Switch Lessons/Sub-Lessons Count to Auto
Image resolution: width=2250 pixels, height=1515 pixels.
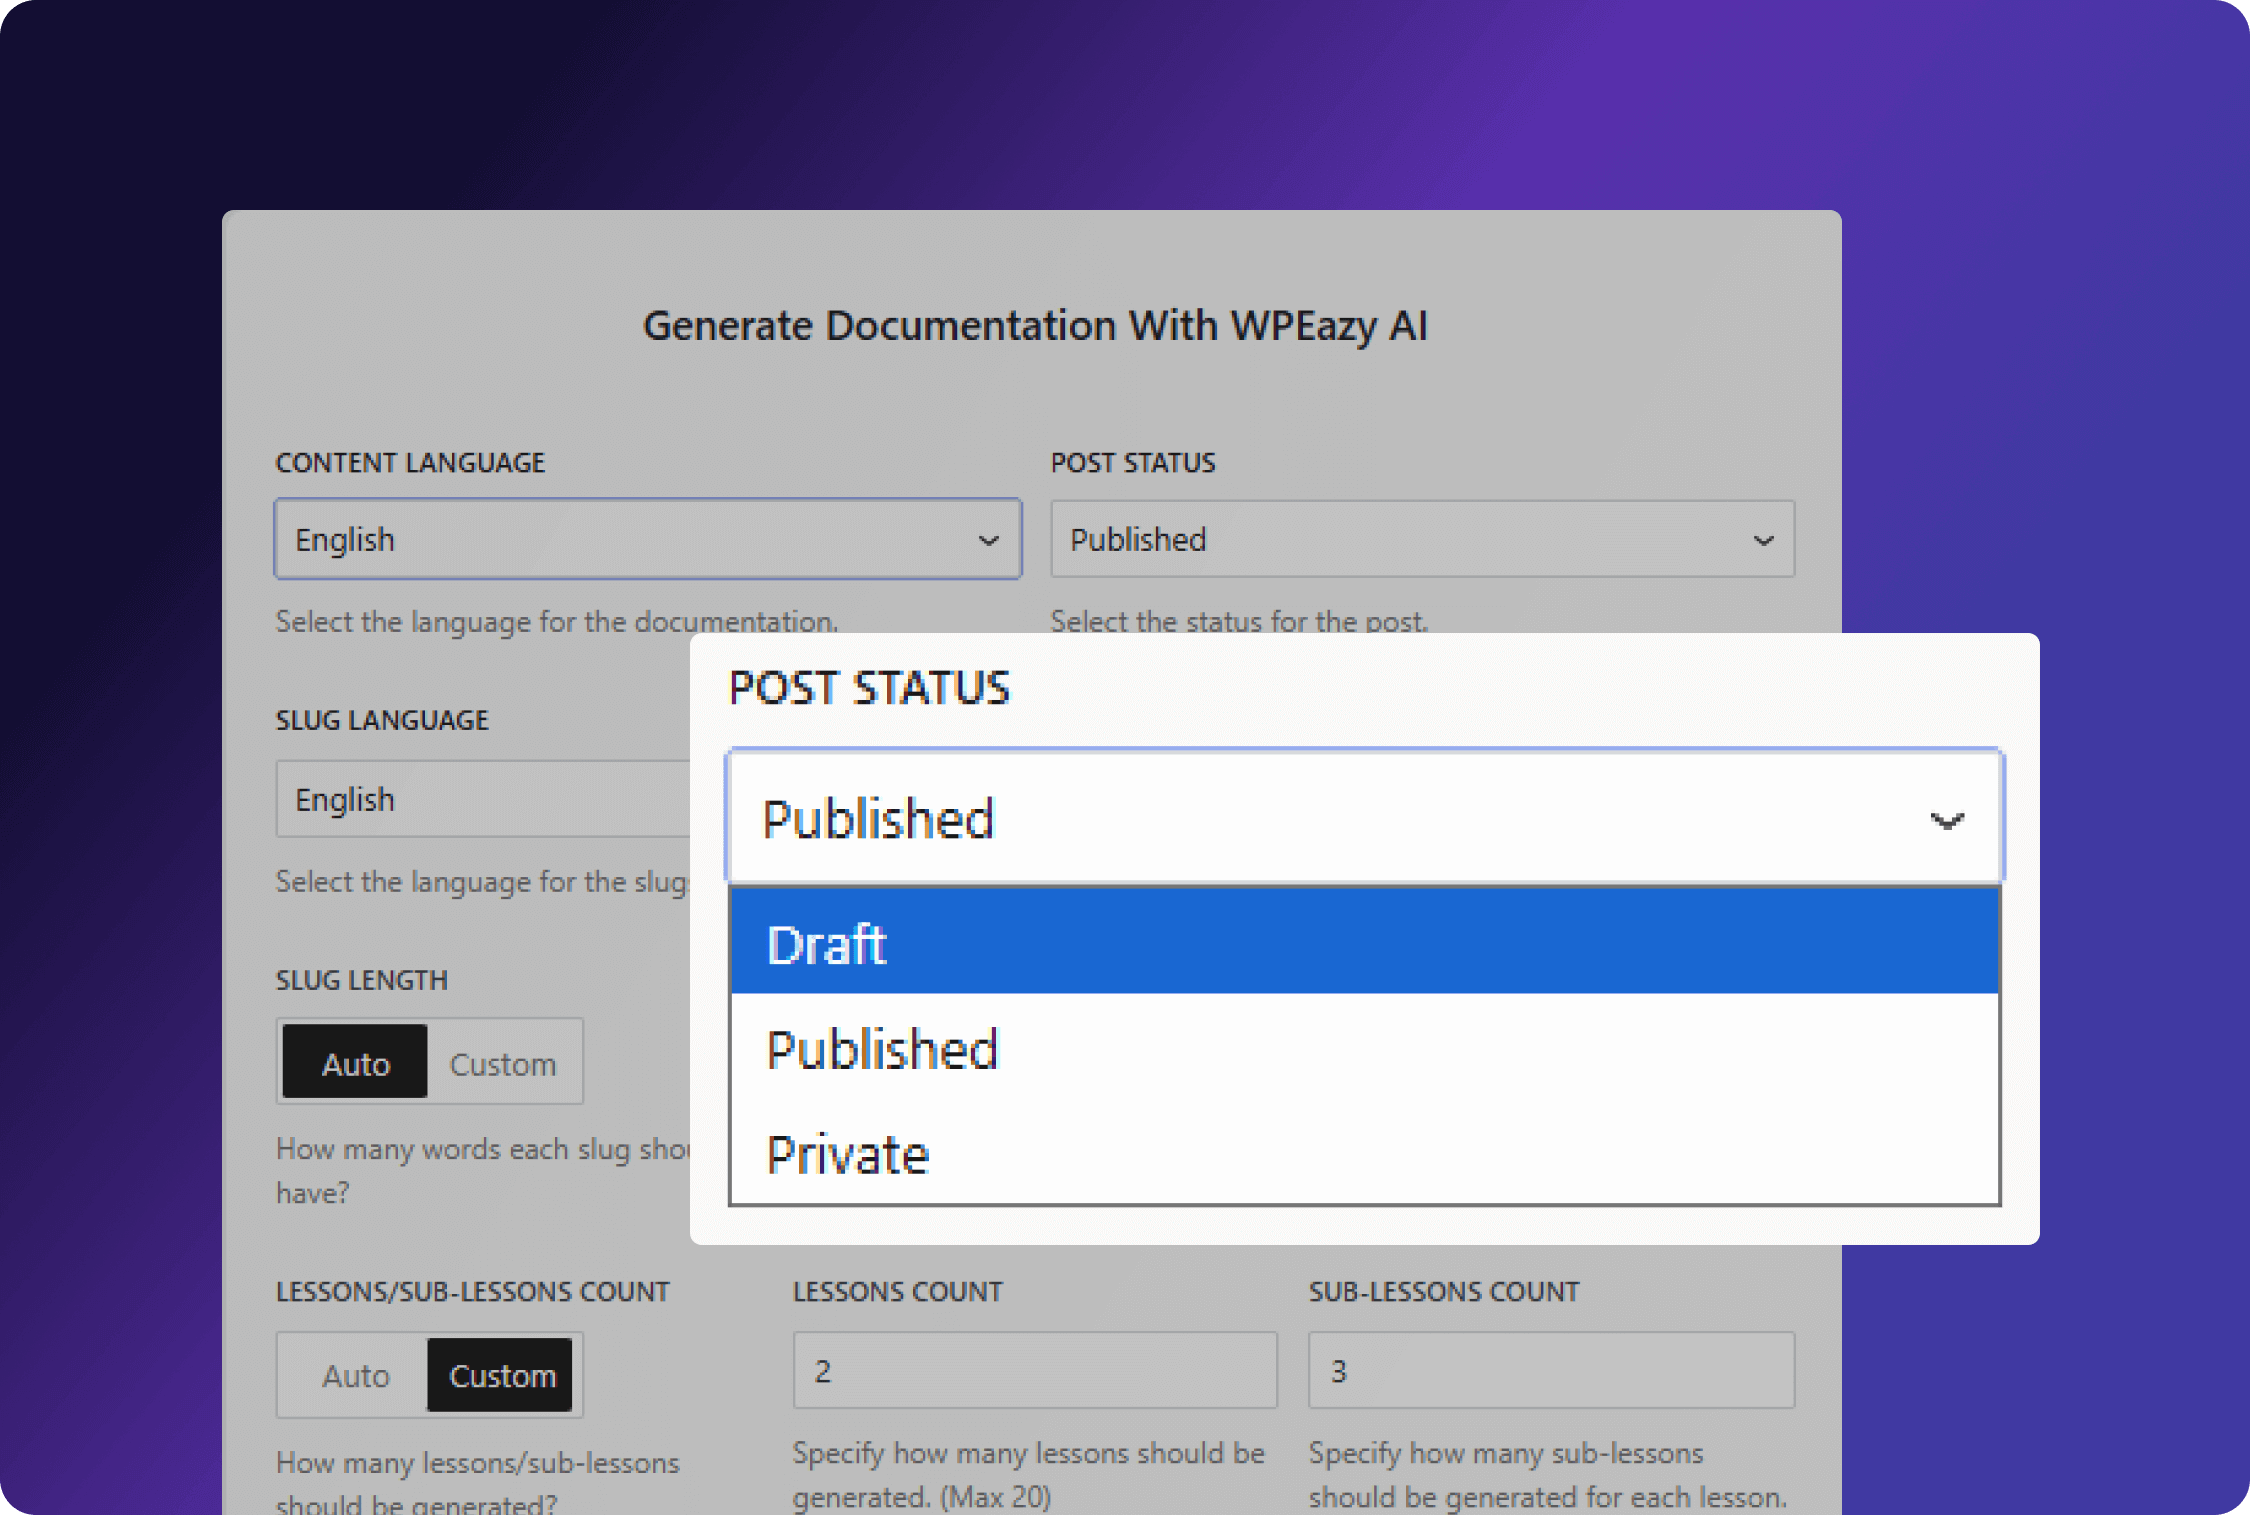(x=355, y=1376)
